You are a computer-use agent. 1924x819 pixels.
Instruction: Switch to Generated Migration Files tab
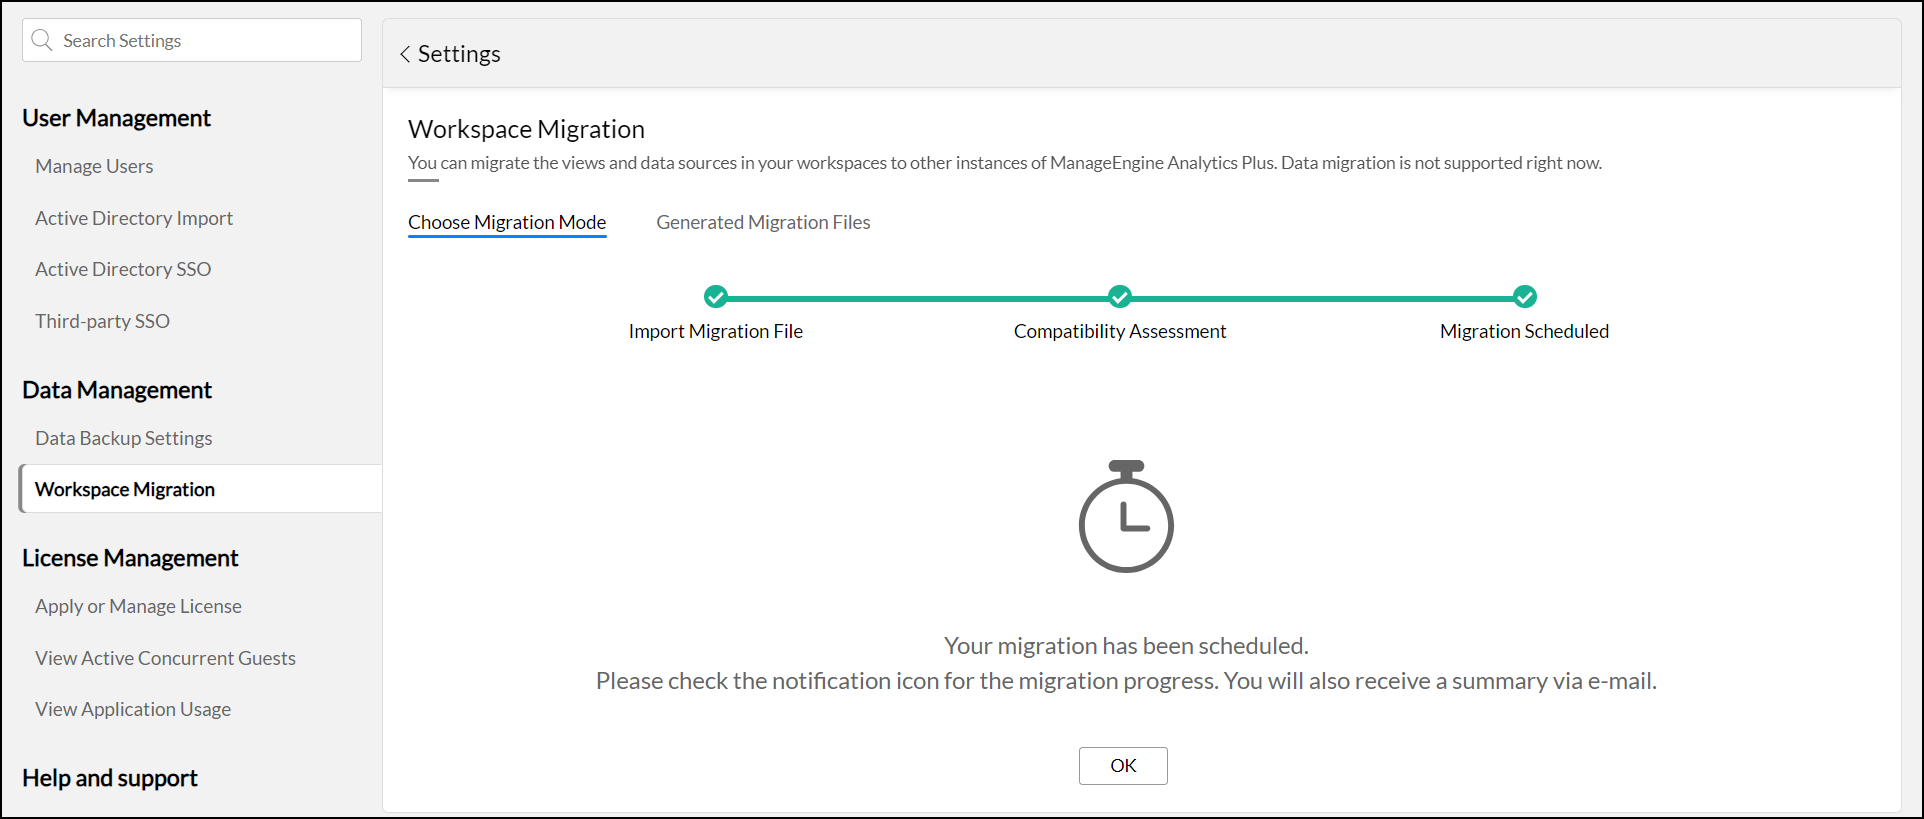(x=763, y=222)
